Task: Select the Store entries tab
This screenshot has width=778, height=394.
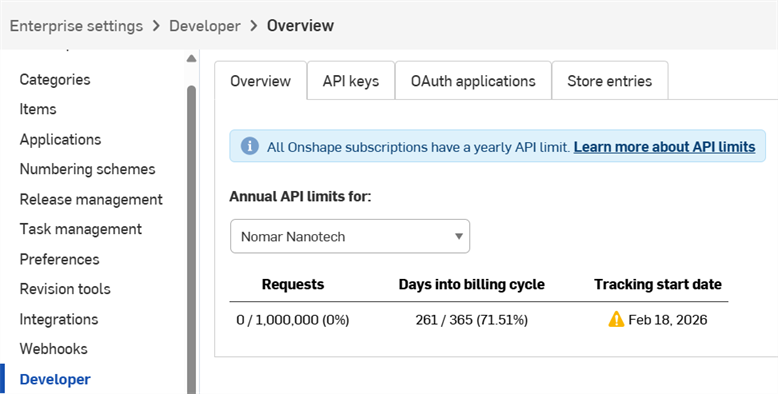Action: point(610,81)
